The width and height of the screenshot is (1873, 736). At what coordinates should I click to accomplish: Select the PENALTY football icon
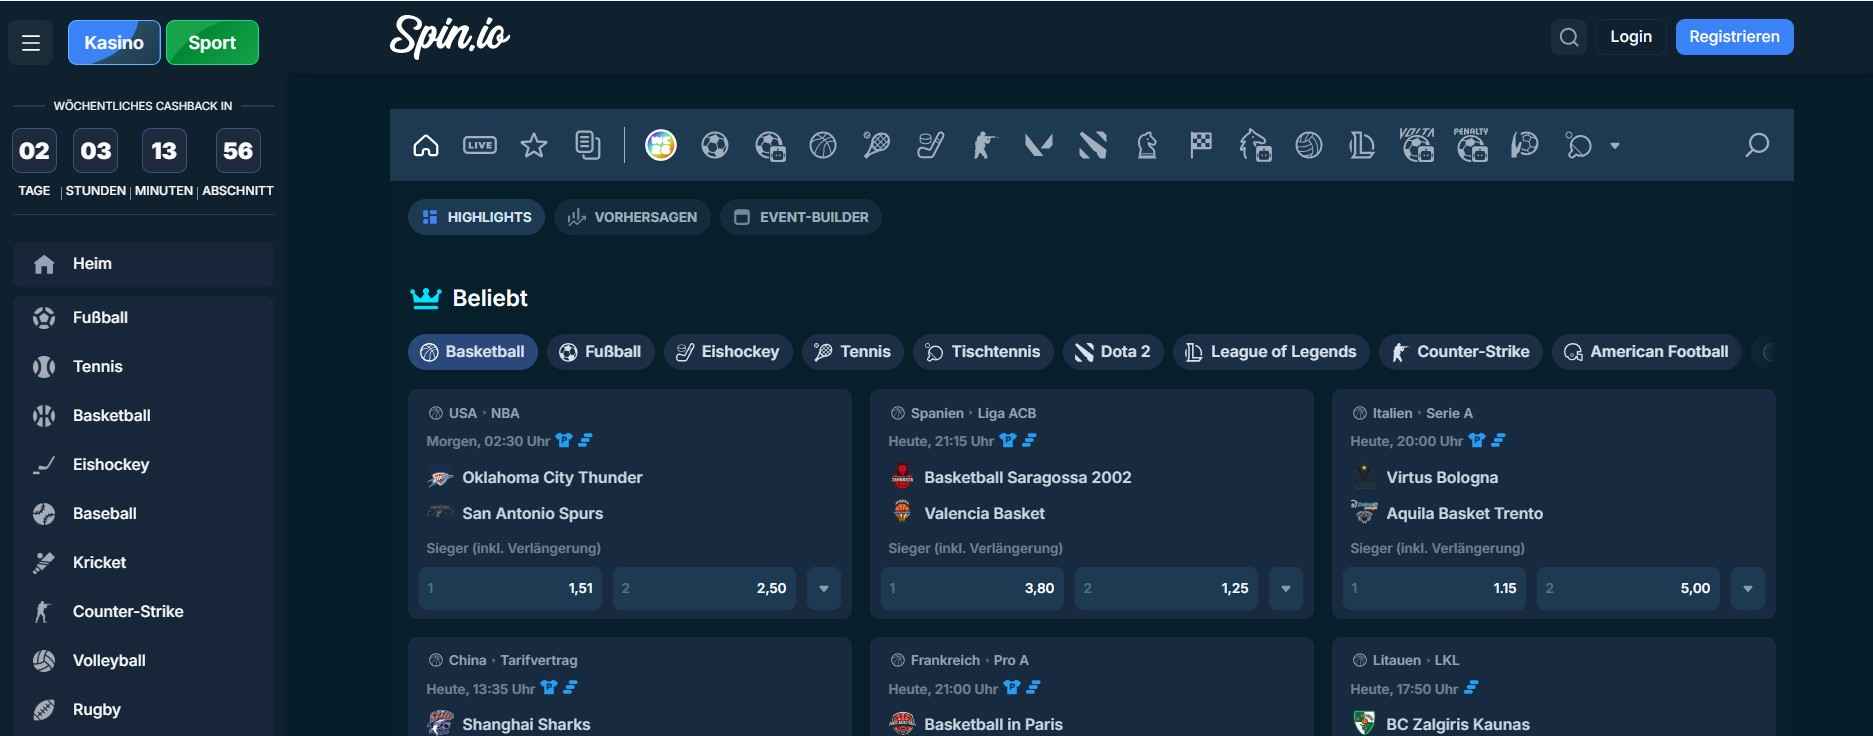[x=1471, y=145]
